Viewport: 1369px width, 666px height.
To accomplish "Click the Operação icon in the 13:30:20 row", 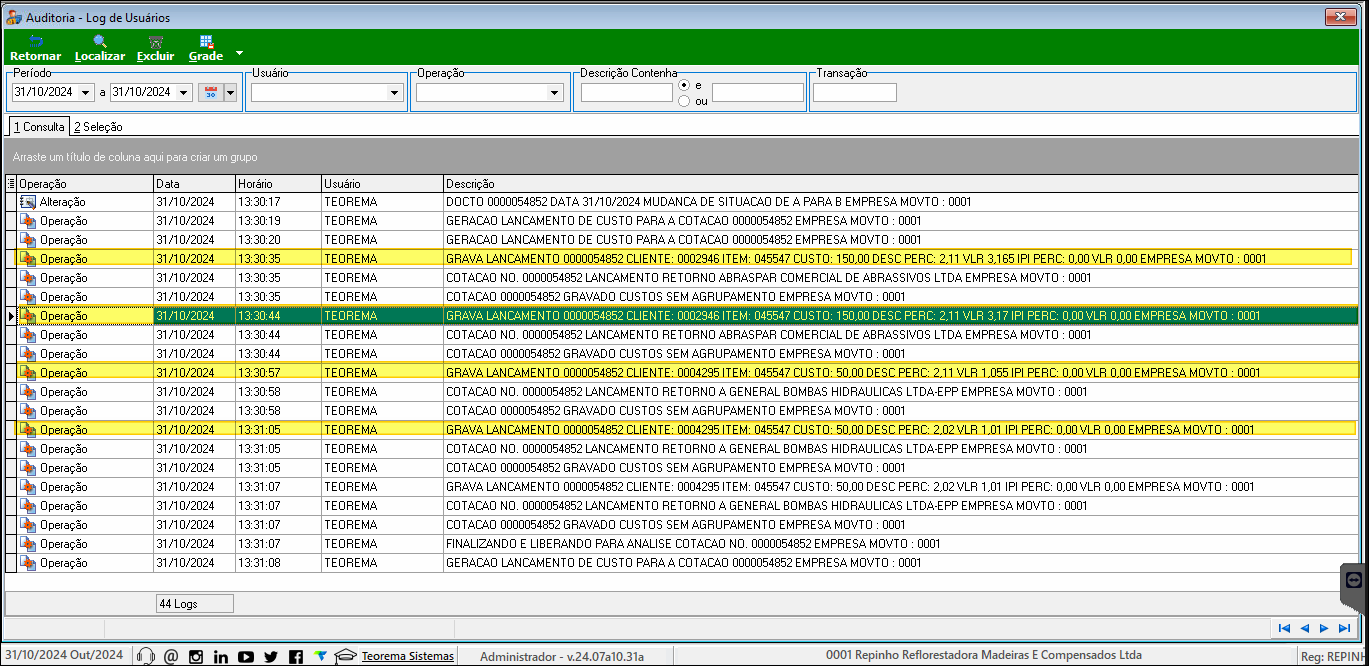I will click(28, 240).
